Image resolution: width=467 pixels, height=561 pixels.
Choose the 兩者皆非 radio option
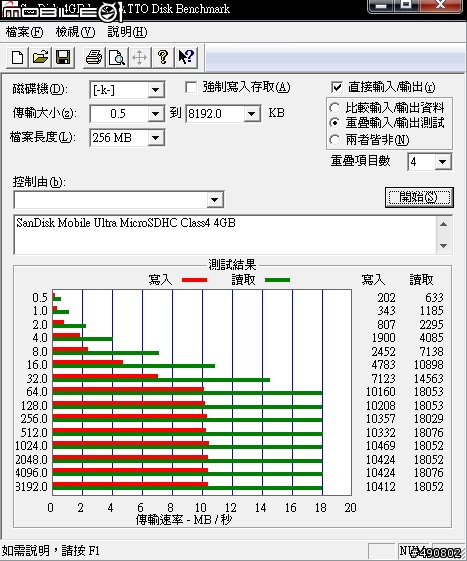[x=334, y=140]
